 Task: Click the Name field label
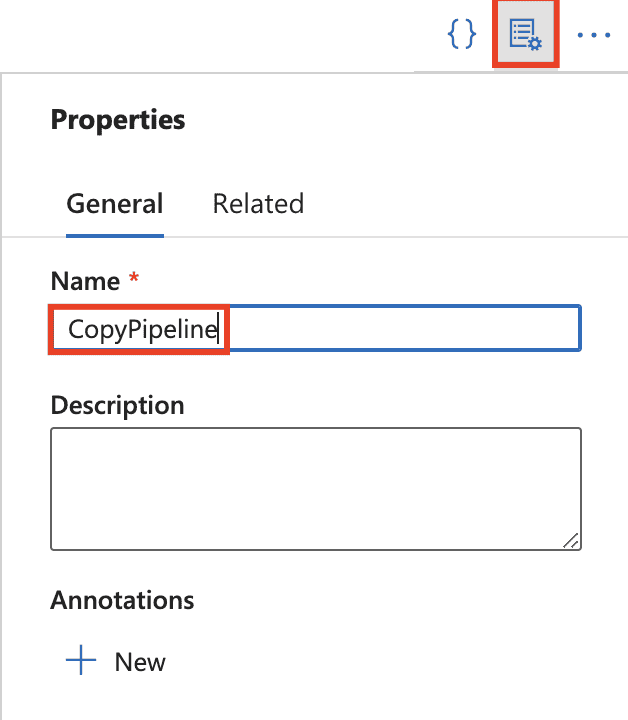click(84, 282)
